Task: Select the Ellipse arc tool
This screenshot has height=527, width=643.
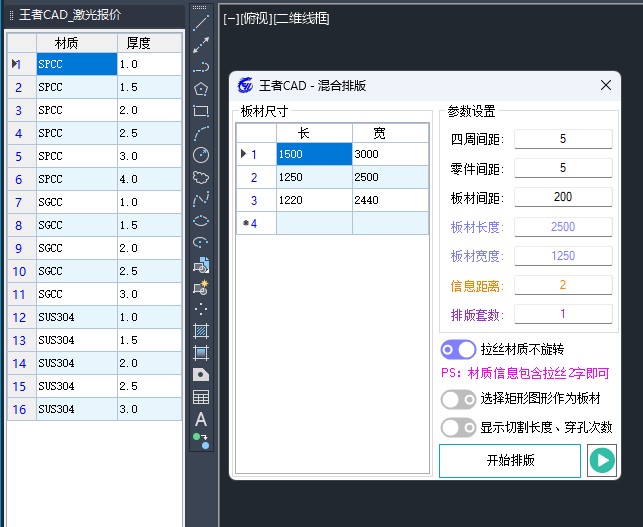Action: click(201, 243)
